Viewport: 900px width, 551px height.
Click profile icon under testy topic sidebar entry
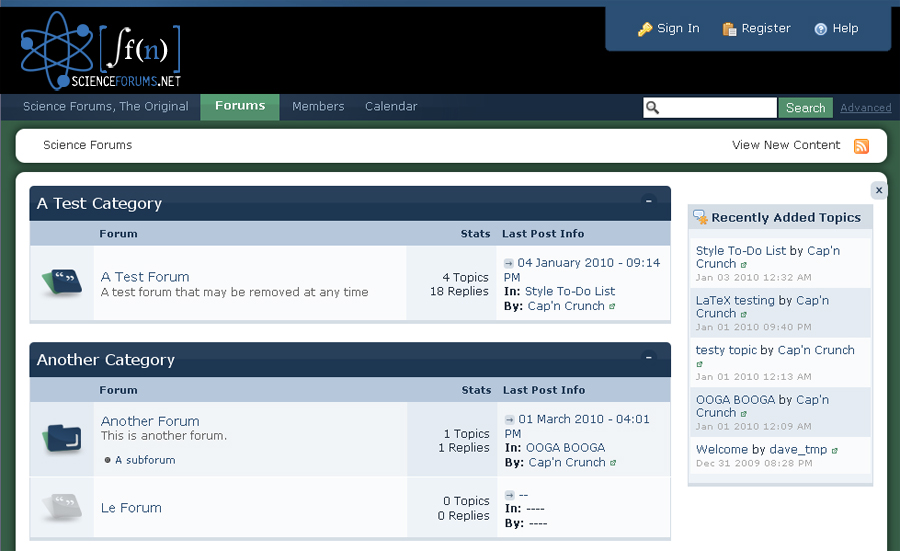click(x=699, y=364)
